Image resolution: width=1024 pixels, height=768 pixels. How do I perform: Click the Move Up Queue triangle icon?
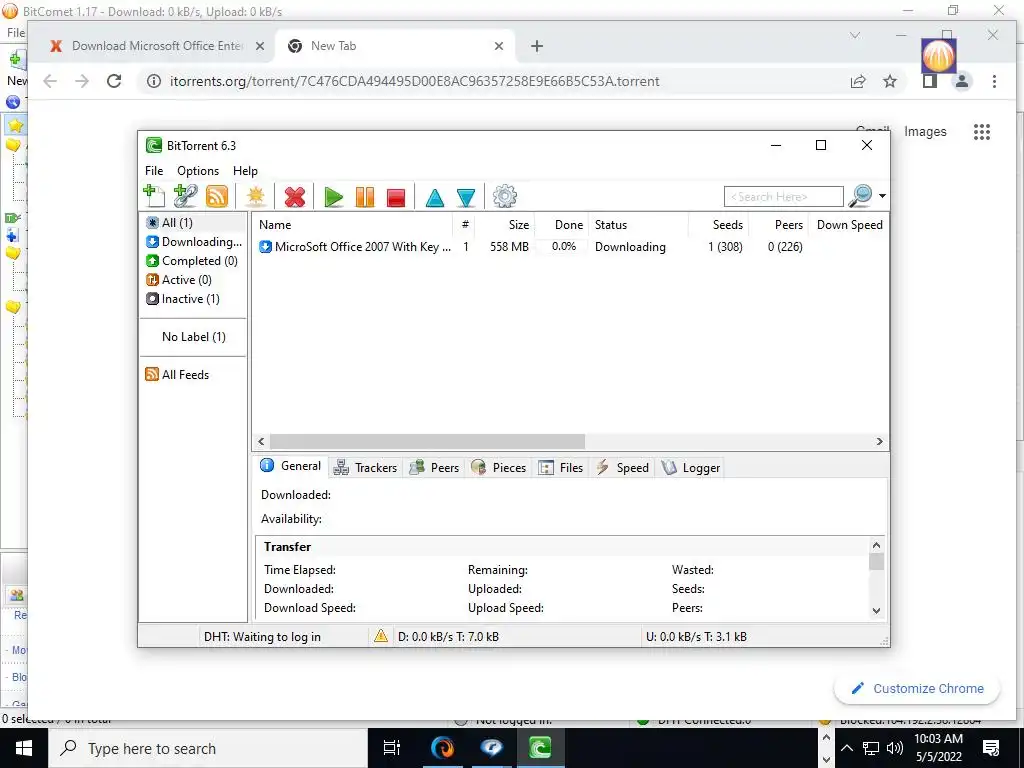pos(434,197)
